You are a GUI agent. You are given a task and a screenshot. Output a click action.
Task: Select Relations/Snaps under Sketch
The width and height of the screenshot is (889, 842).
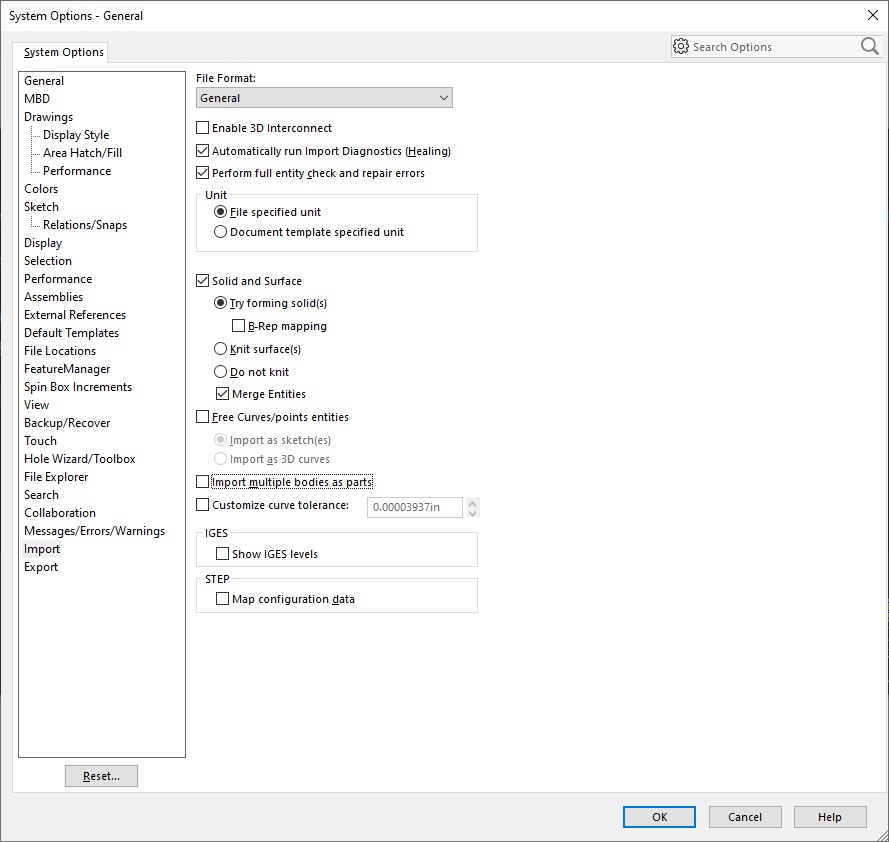tap(85, 225)
